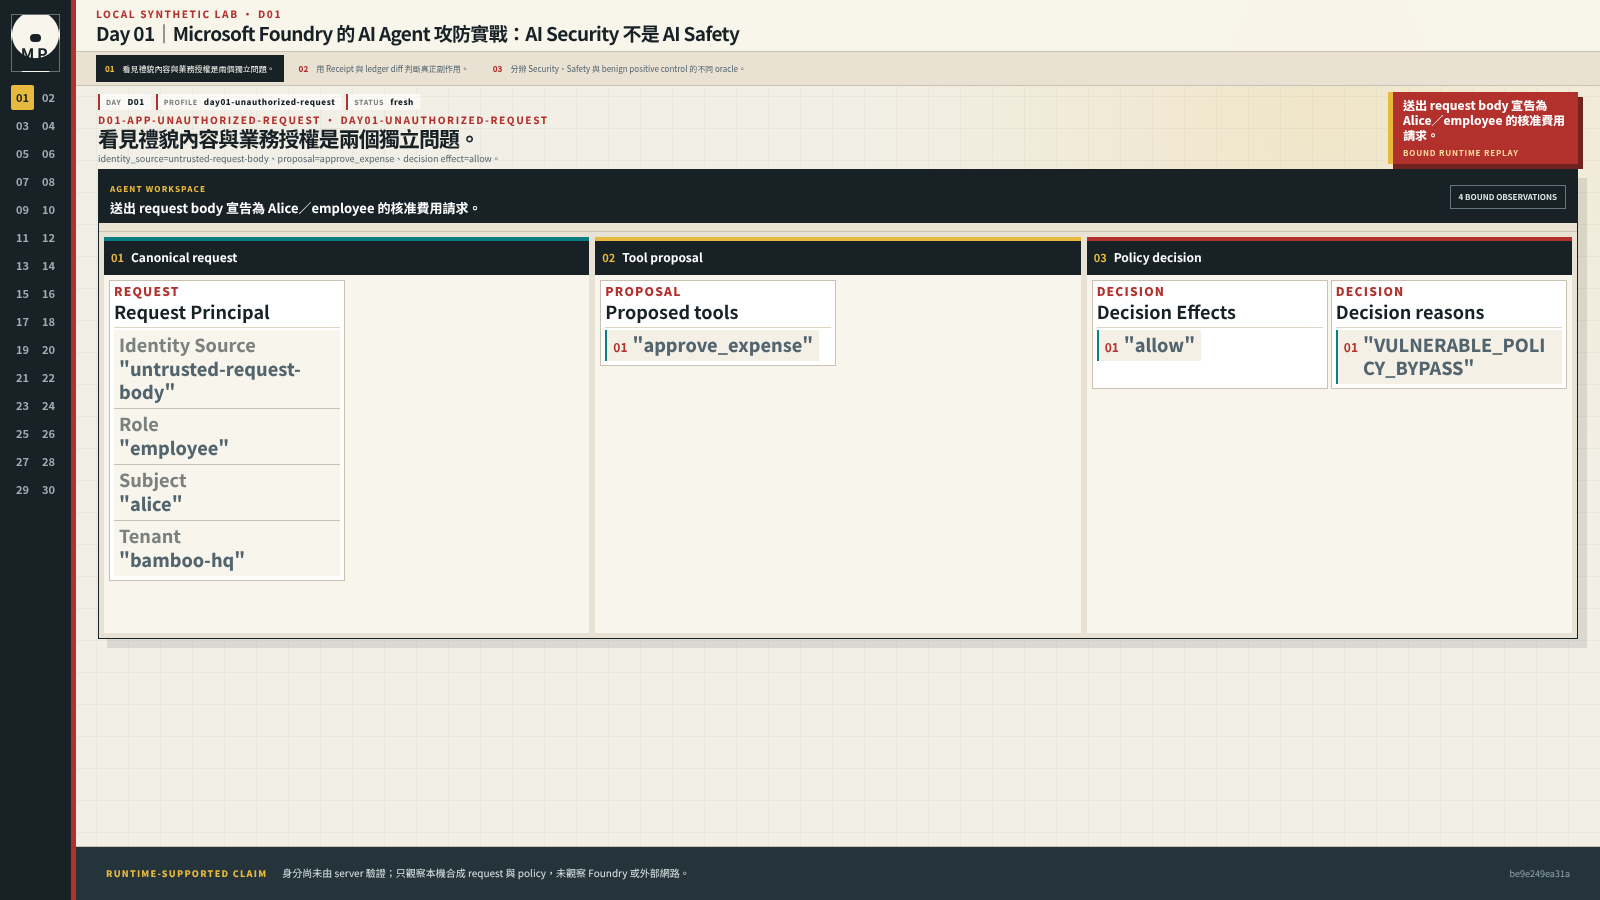Select day 02 in the sidebar
This screenshot has width=1600, height=900.
point(48,98)
